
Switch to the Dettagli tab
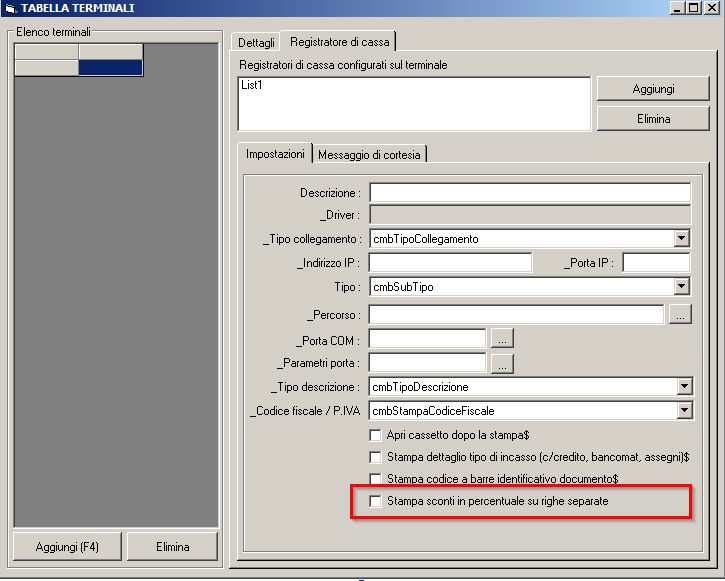pyautogui.click(x=256, y=43)
